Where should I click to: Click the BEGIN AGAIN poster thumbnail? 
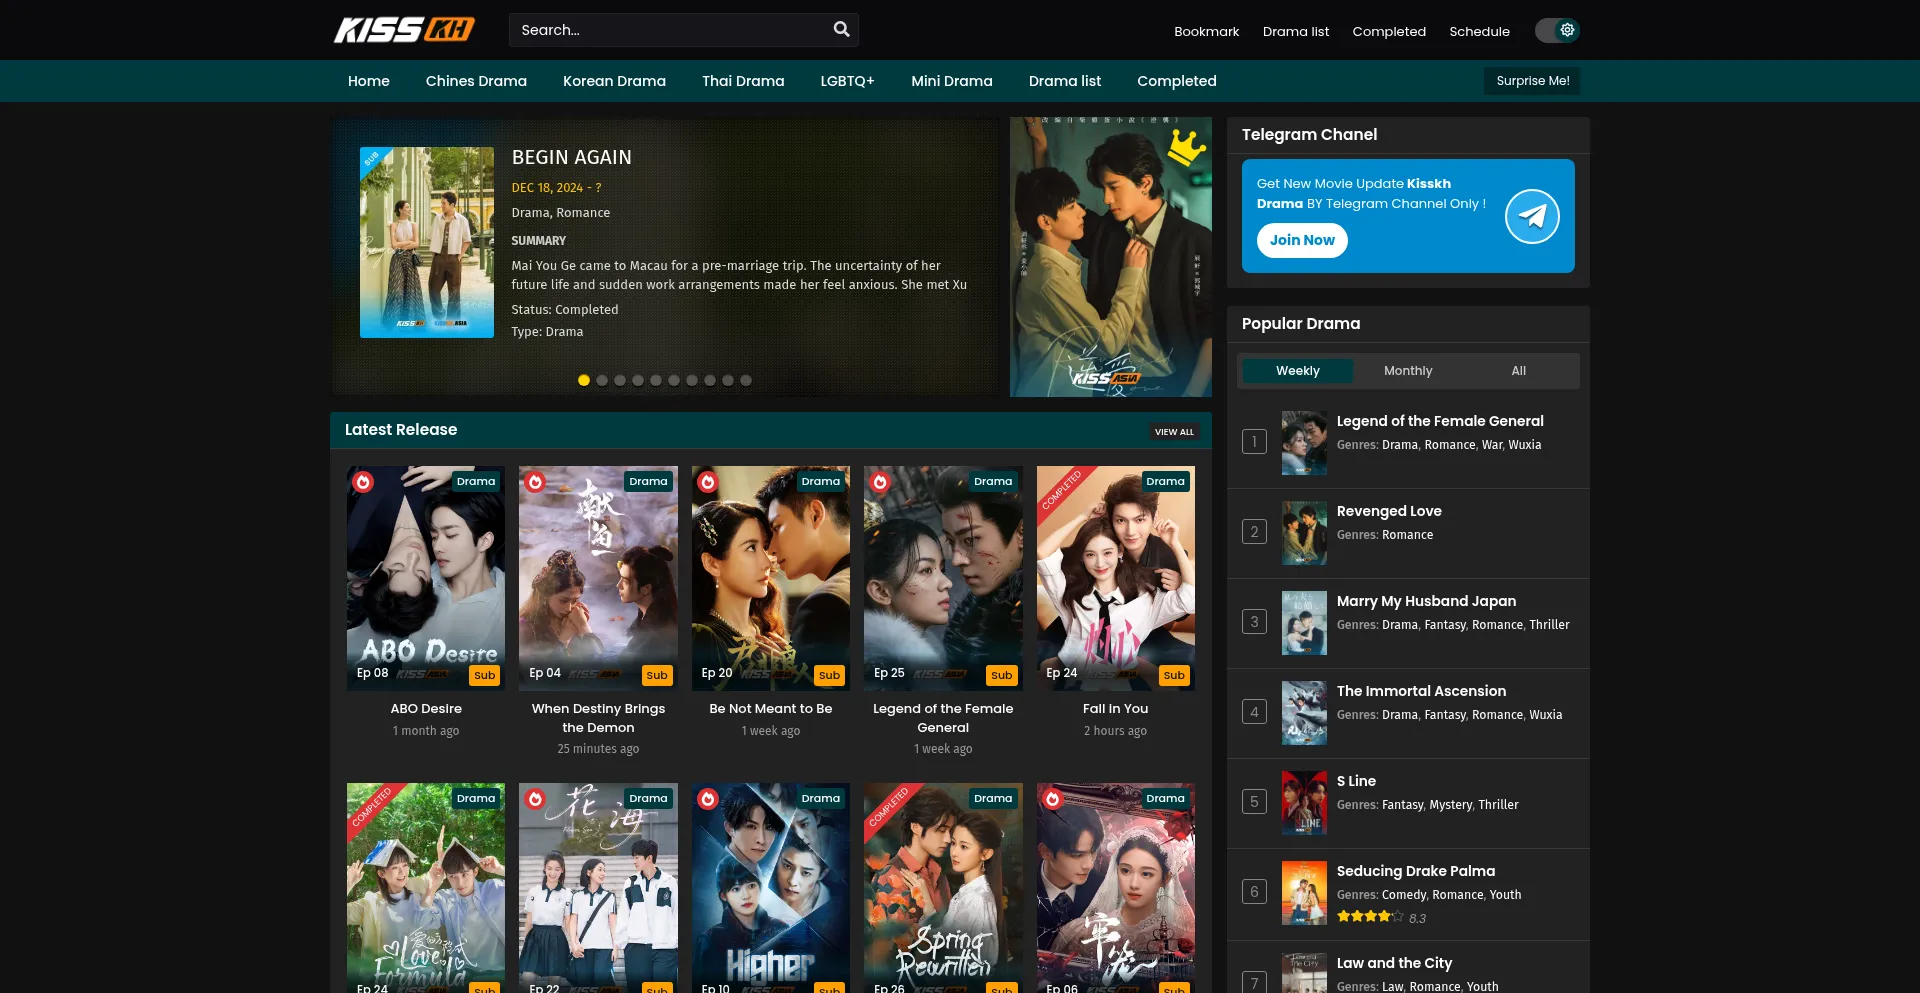(427, 243)
